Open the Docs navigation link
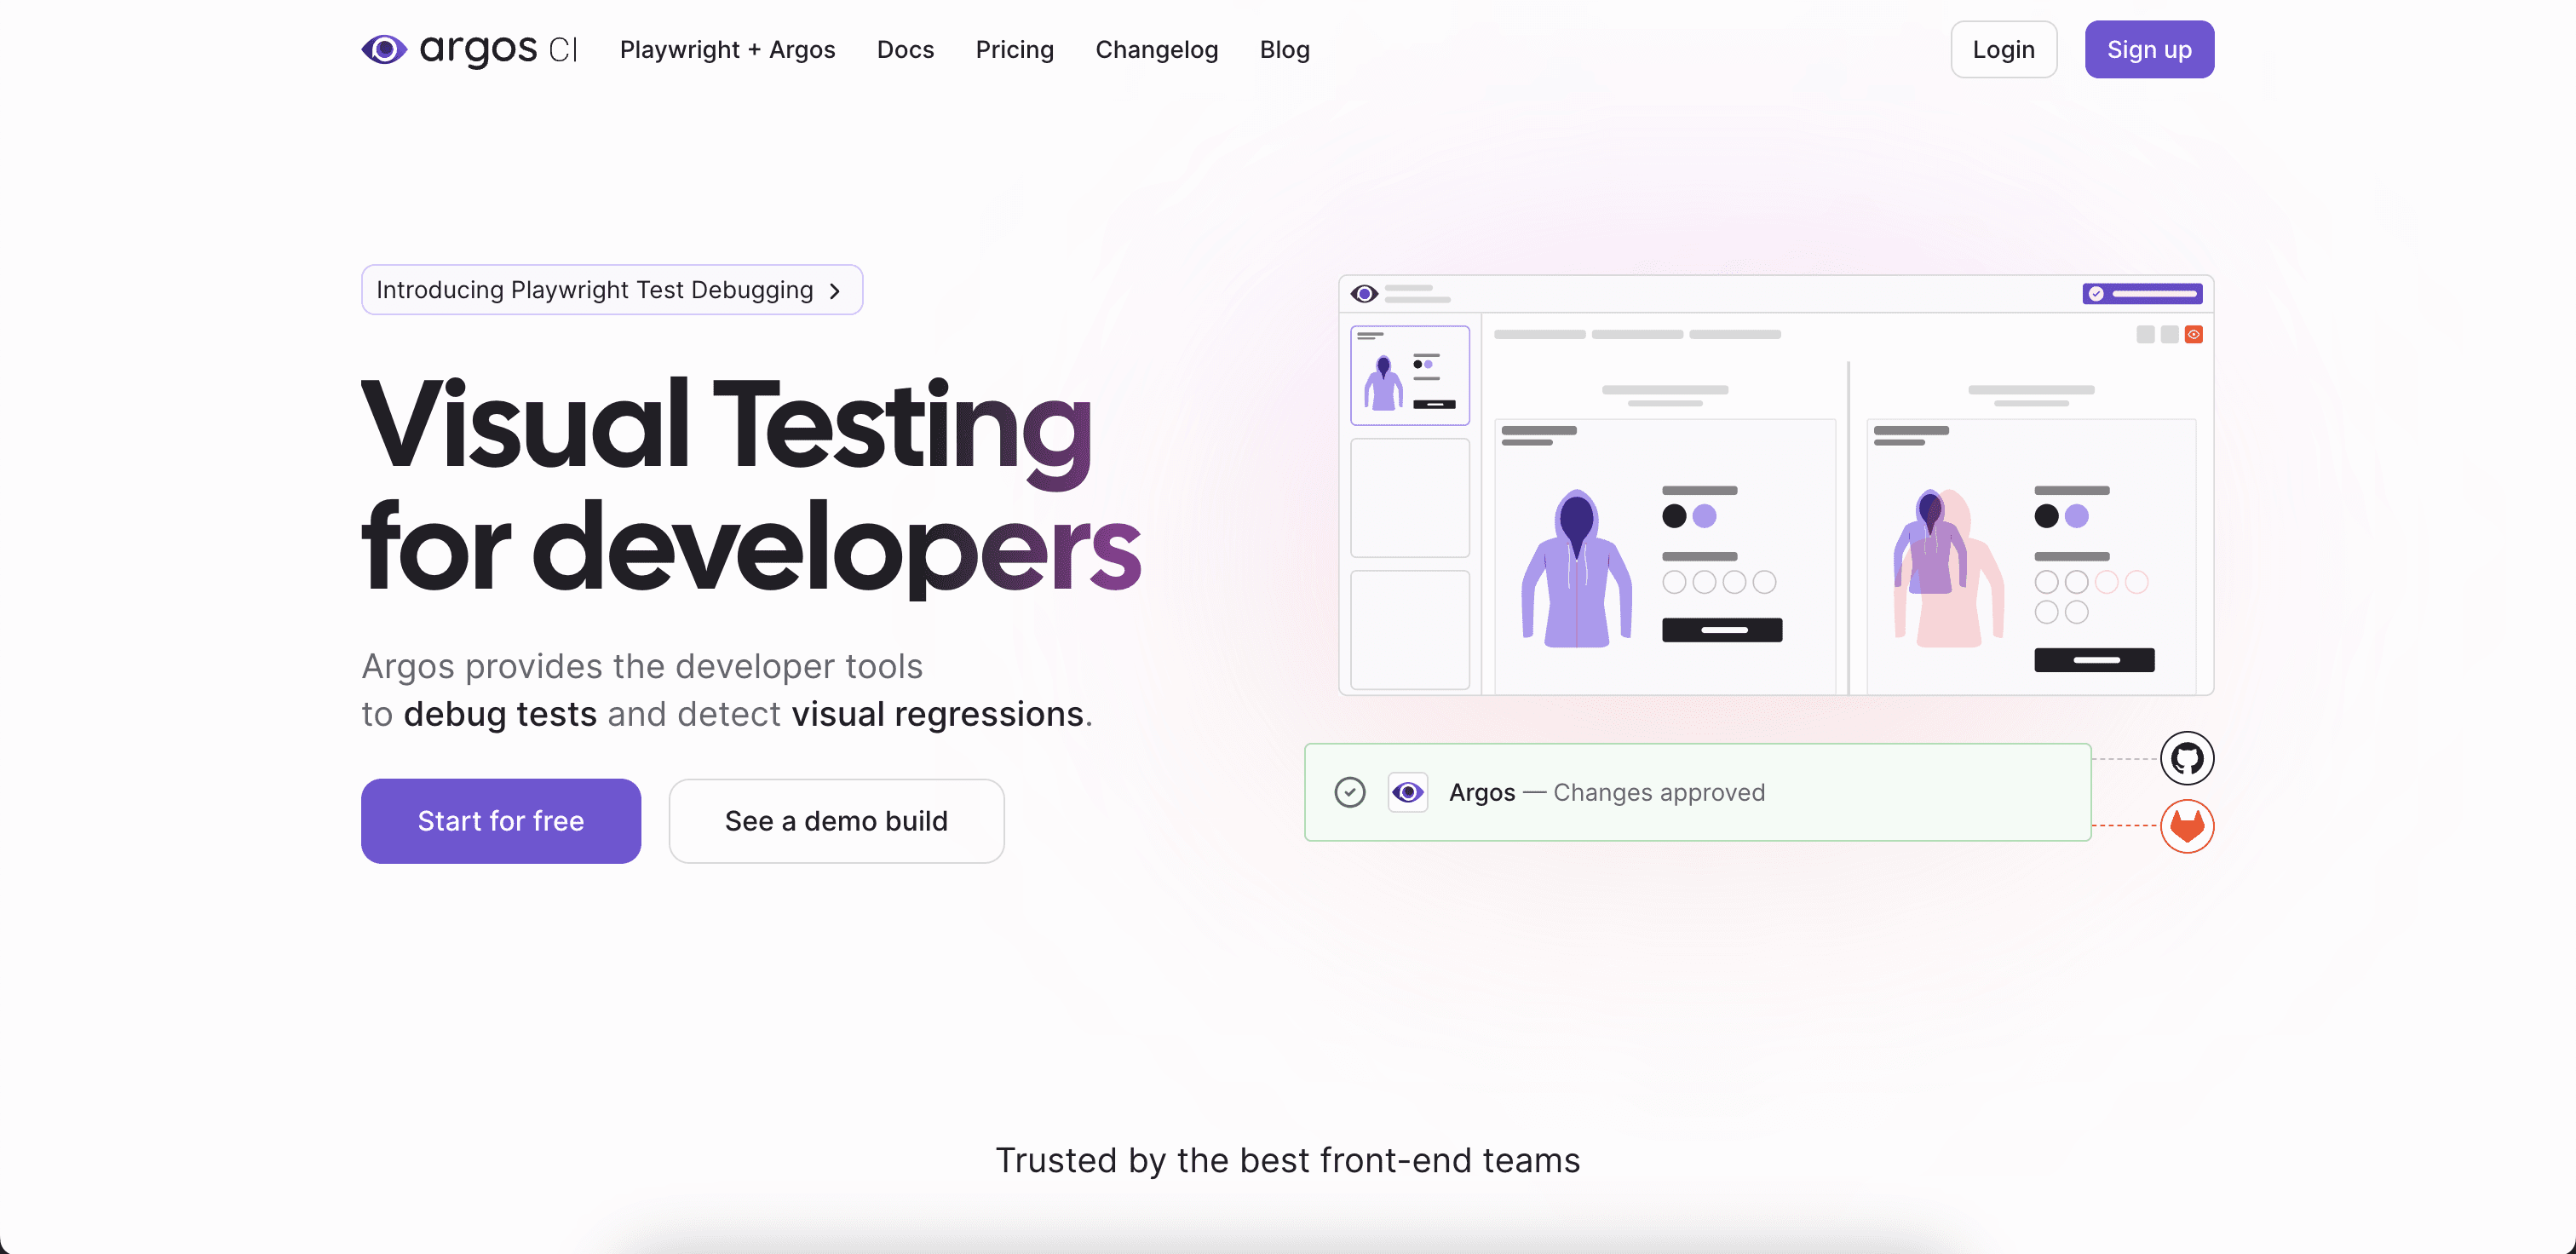Screen dimensions: 2576x1254 (905, 49)
